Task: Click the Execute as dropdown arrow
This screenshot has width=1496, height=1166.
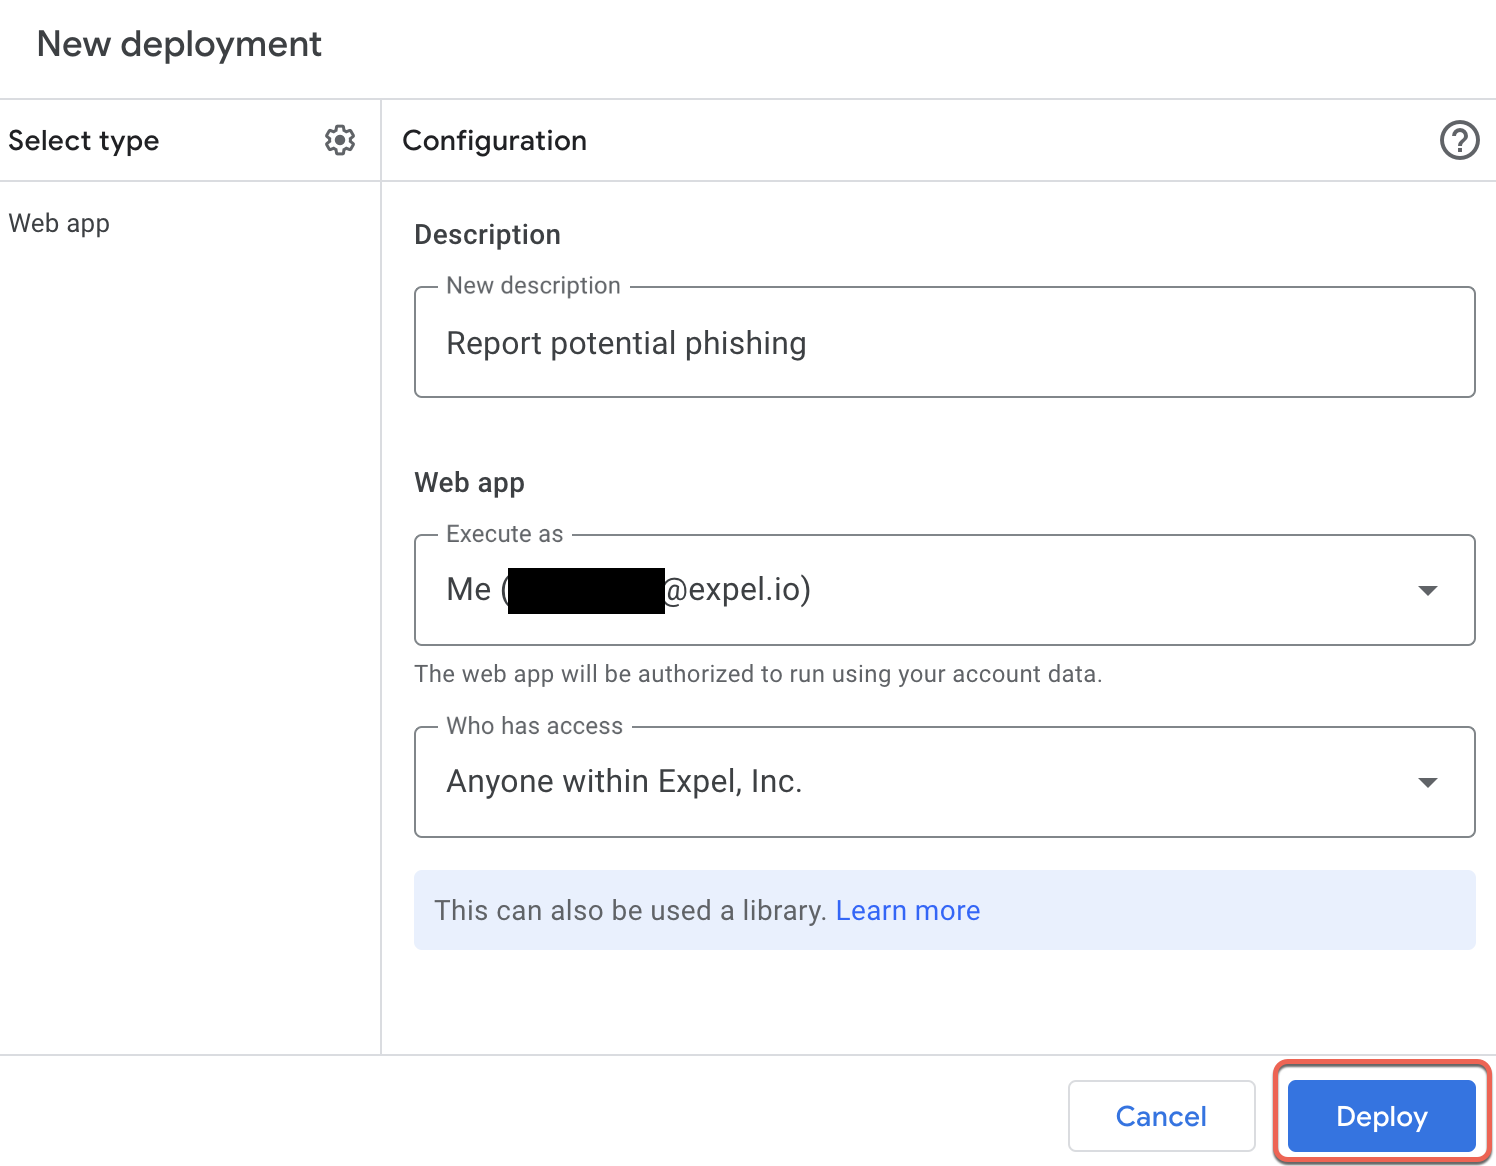Action: coord(1428,590)
